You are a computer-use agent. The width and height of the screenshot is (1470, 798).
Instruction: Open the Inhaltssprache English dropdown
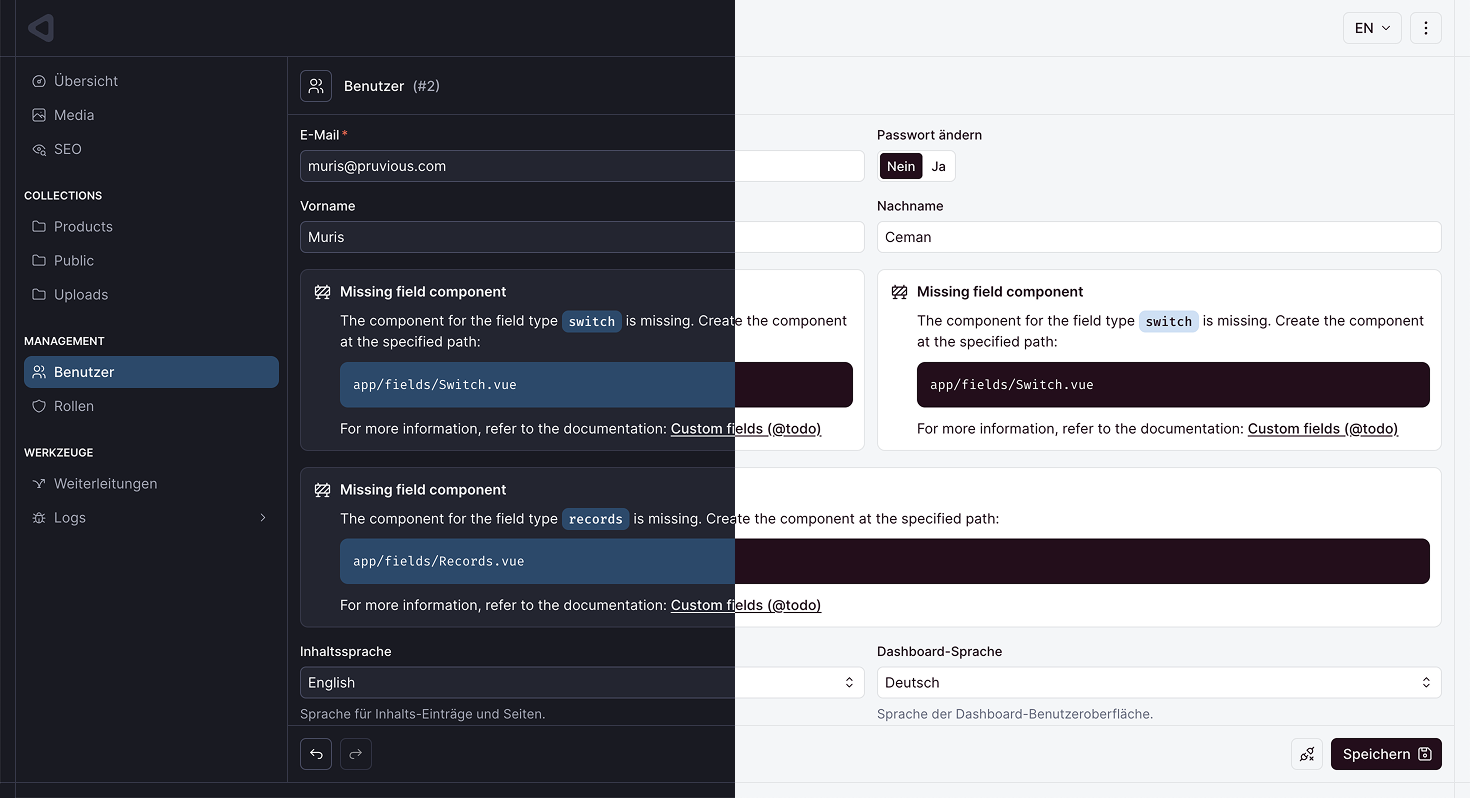582,682
